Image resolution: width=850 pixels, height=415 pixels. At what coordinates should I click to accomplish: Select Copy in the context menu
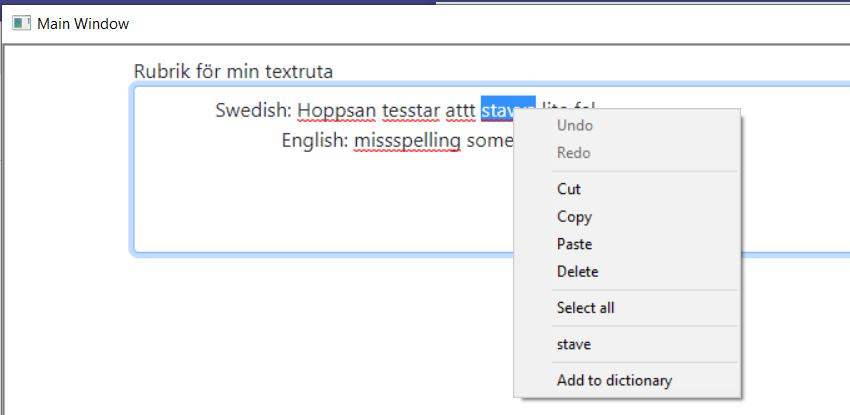tap(574, 217)
